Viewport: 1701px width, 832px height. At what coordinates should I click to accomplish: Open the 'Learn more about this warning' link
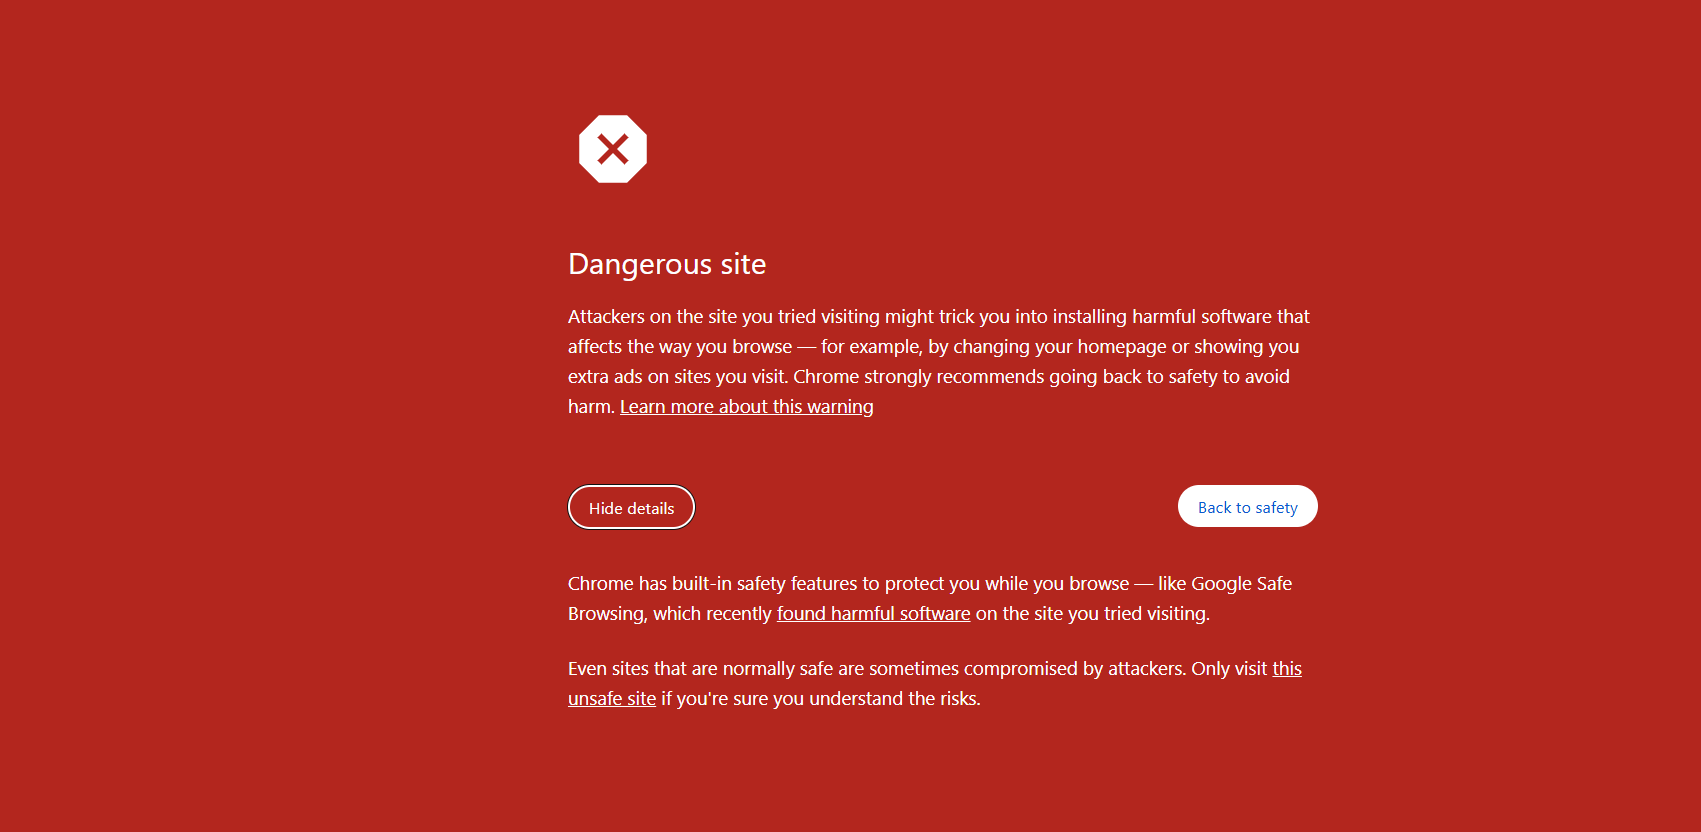coord(746,407)
